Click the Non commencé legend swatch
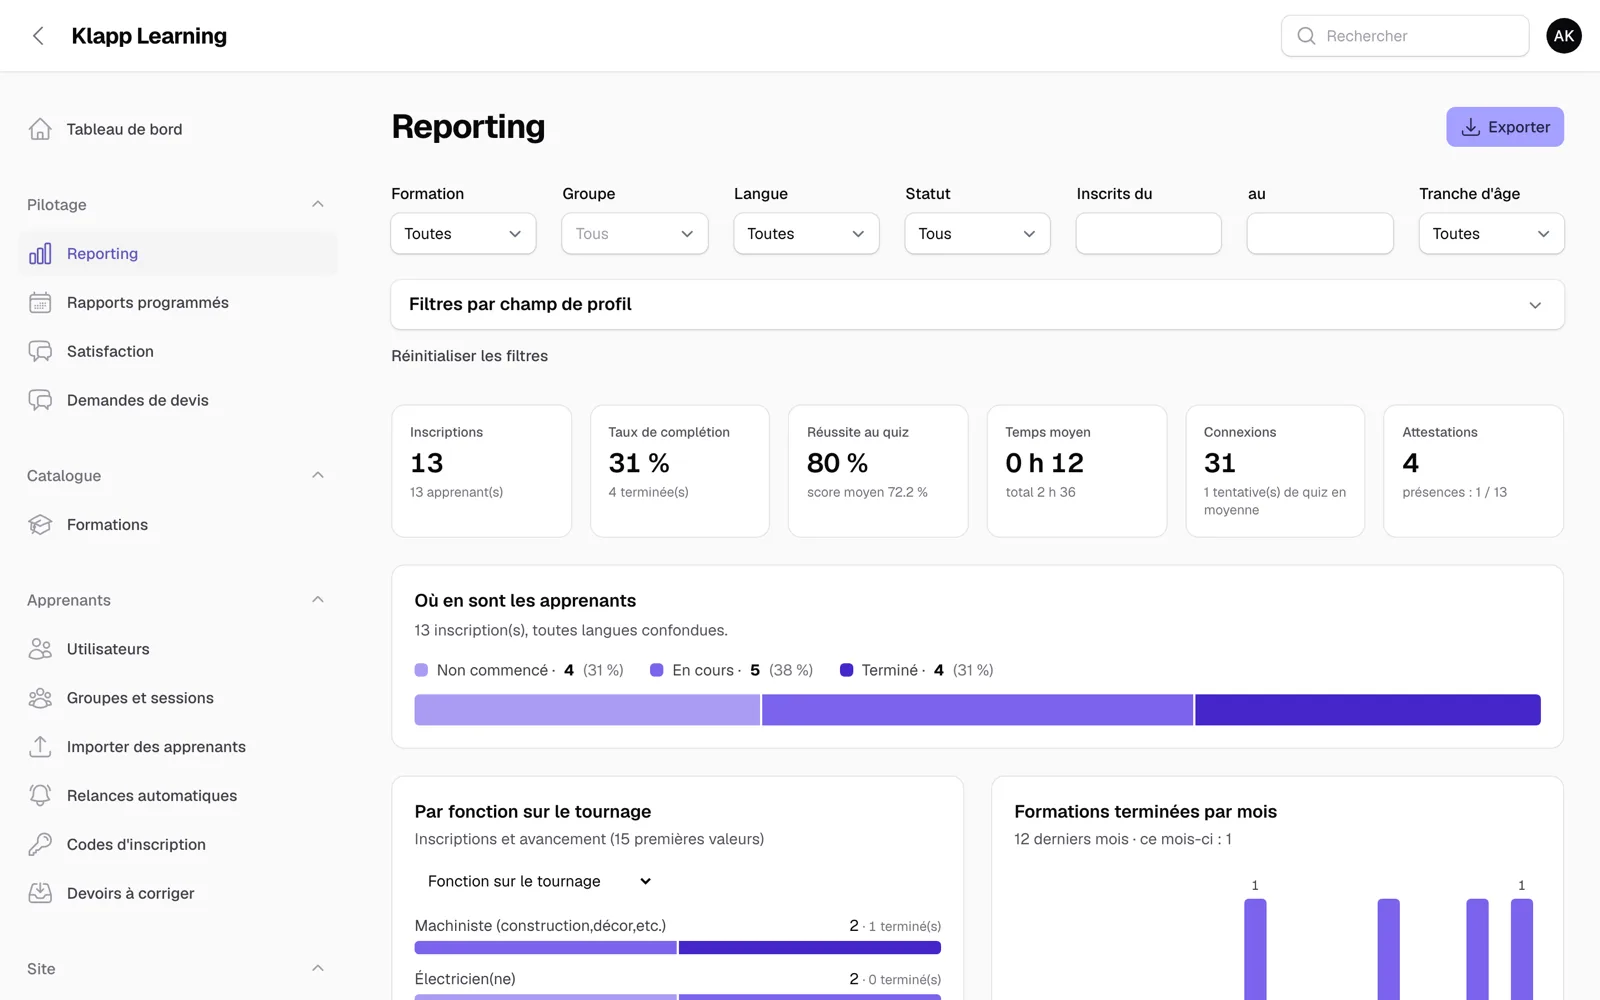 point(421,670)
